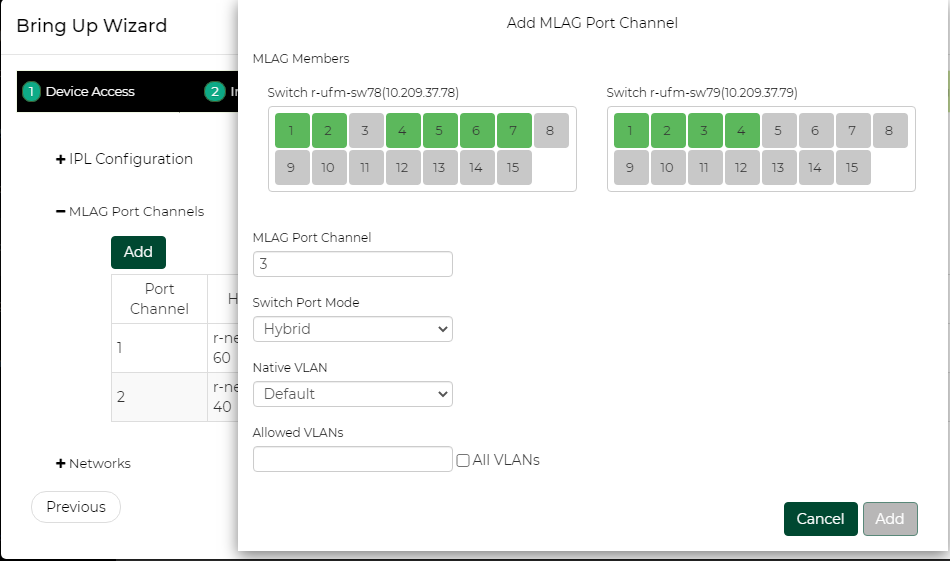This screenshot has height=561, width=950.
Task: Deselect port 4 on switch r-ufm-sw79
Action: click(x=742, y=130)
